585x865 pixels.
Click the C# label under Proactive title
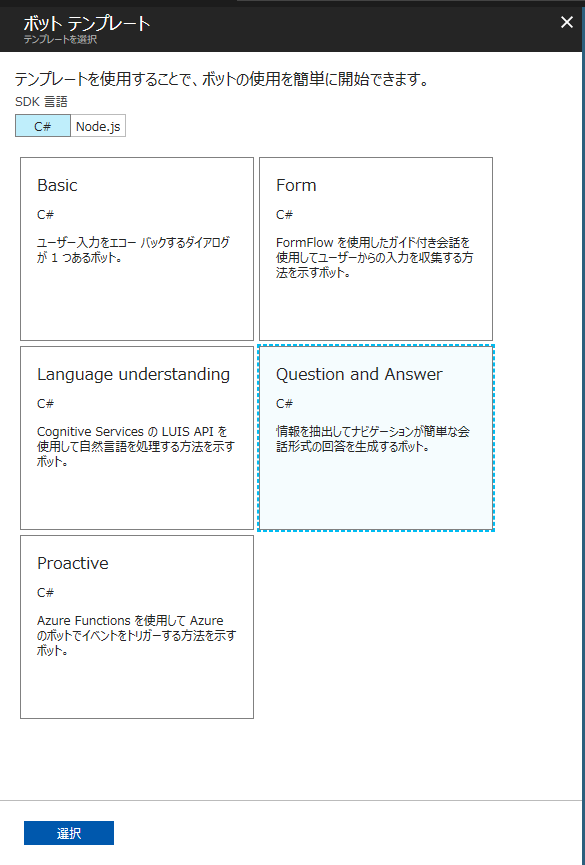(45, 592)
